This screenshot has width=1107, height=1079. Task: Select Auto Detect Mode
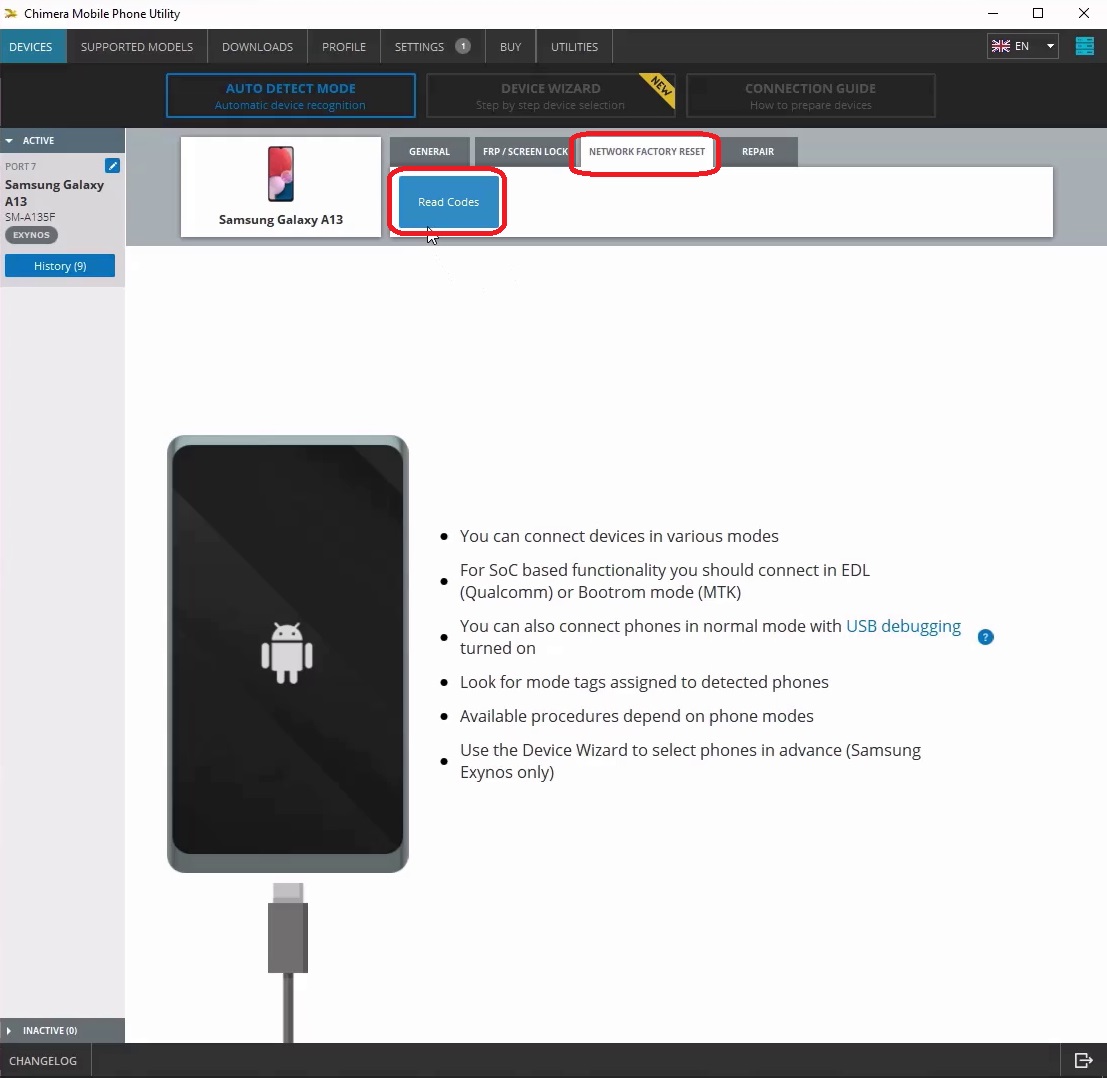[290, 96]
